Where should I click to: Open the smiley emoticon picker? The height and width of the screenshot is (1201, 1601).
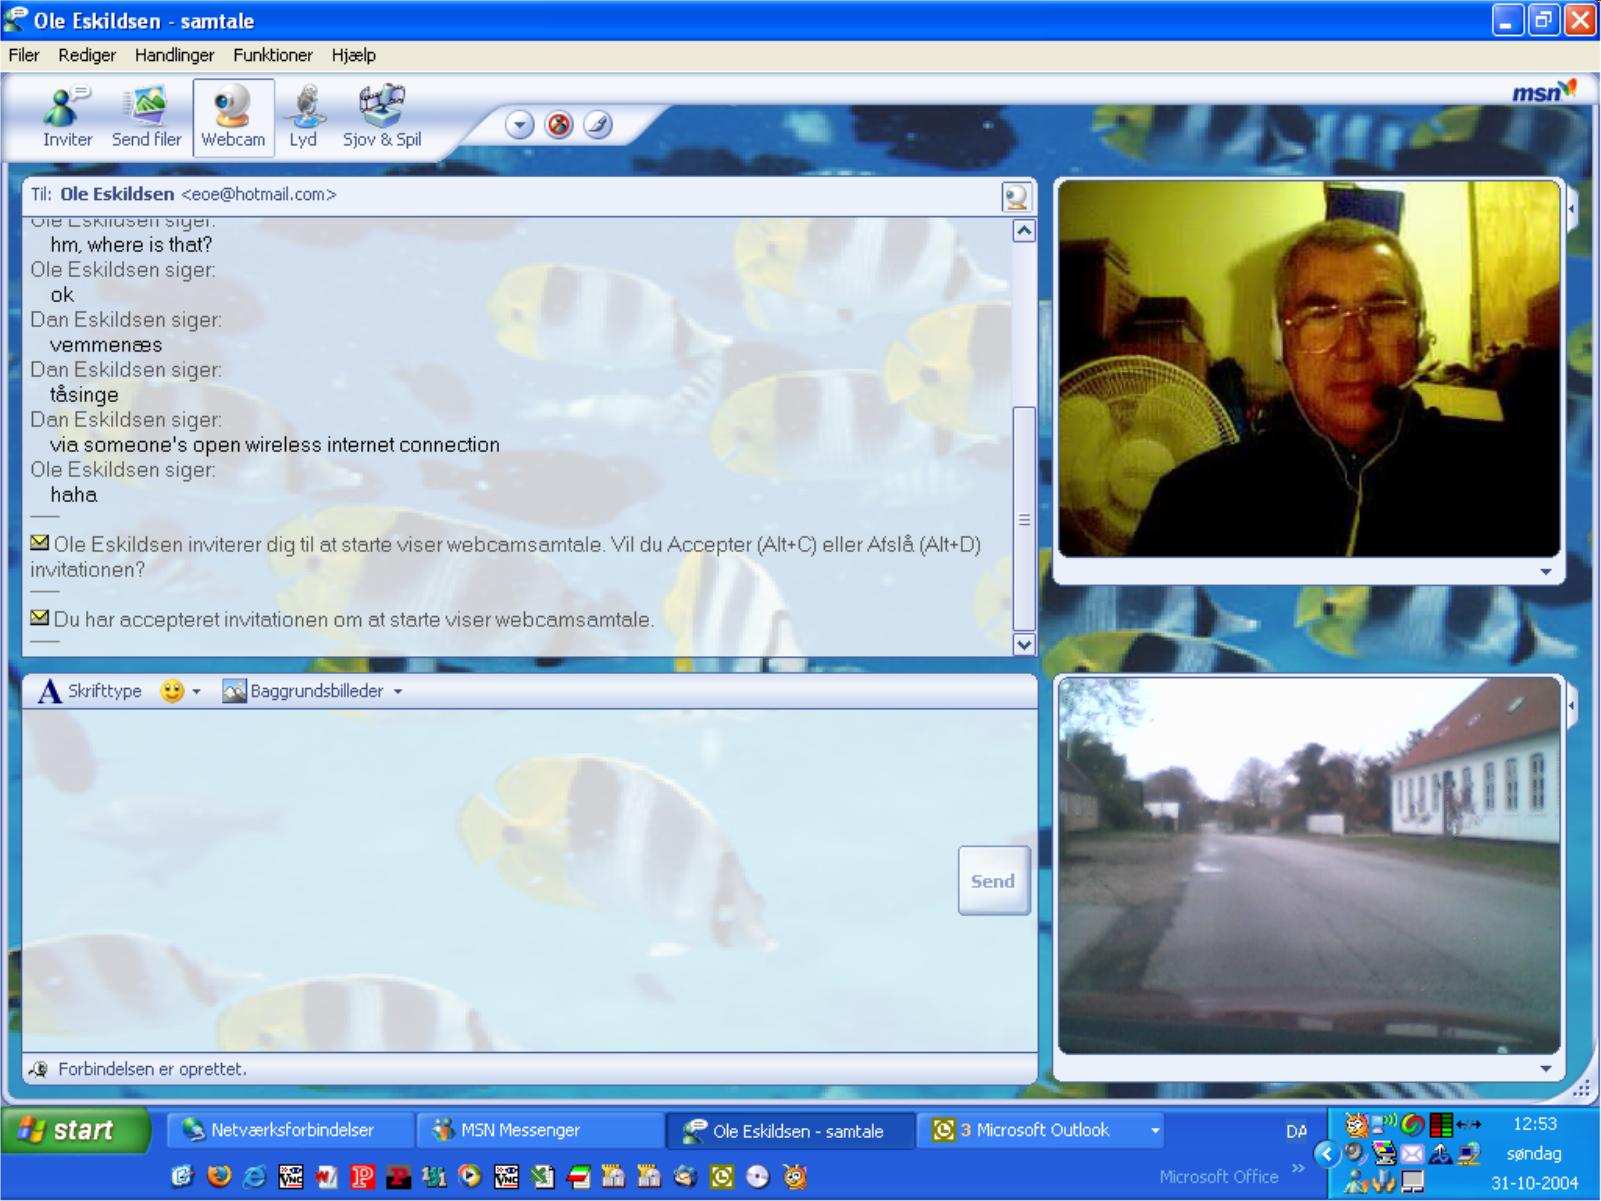(172, 691)
